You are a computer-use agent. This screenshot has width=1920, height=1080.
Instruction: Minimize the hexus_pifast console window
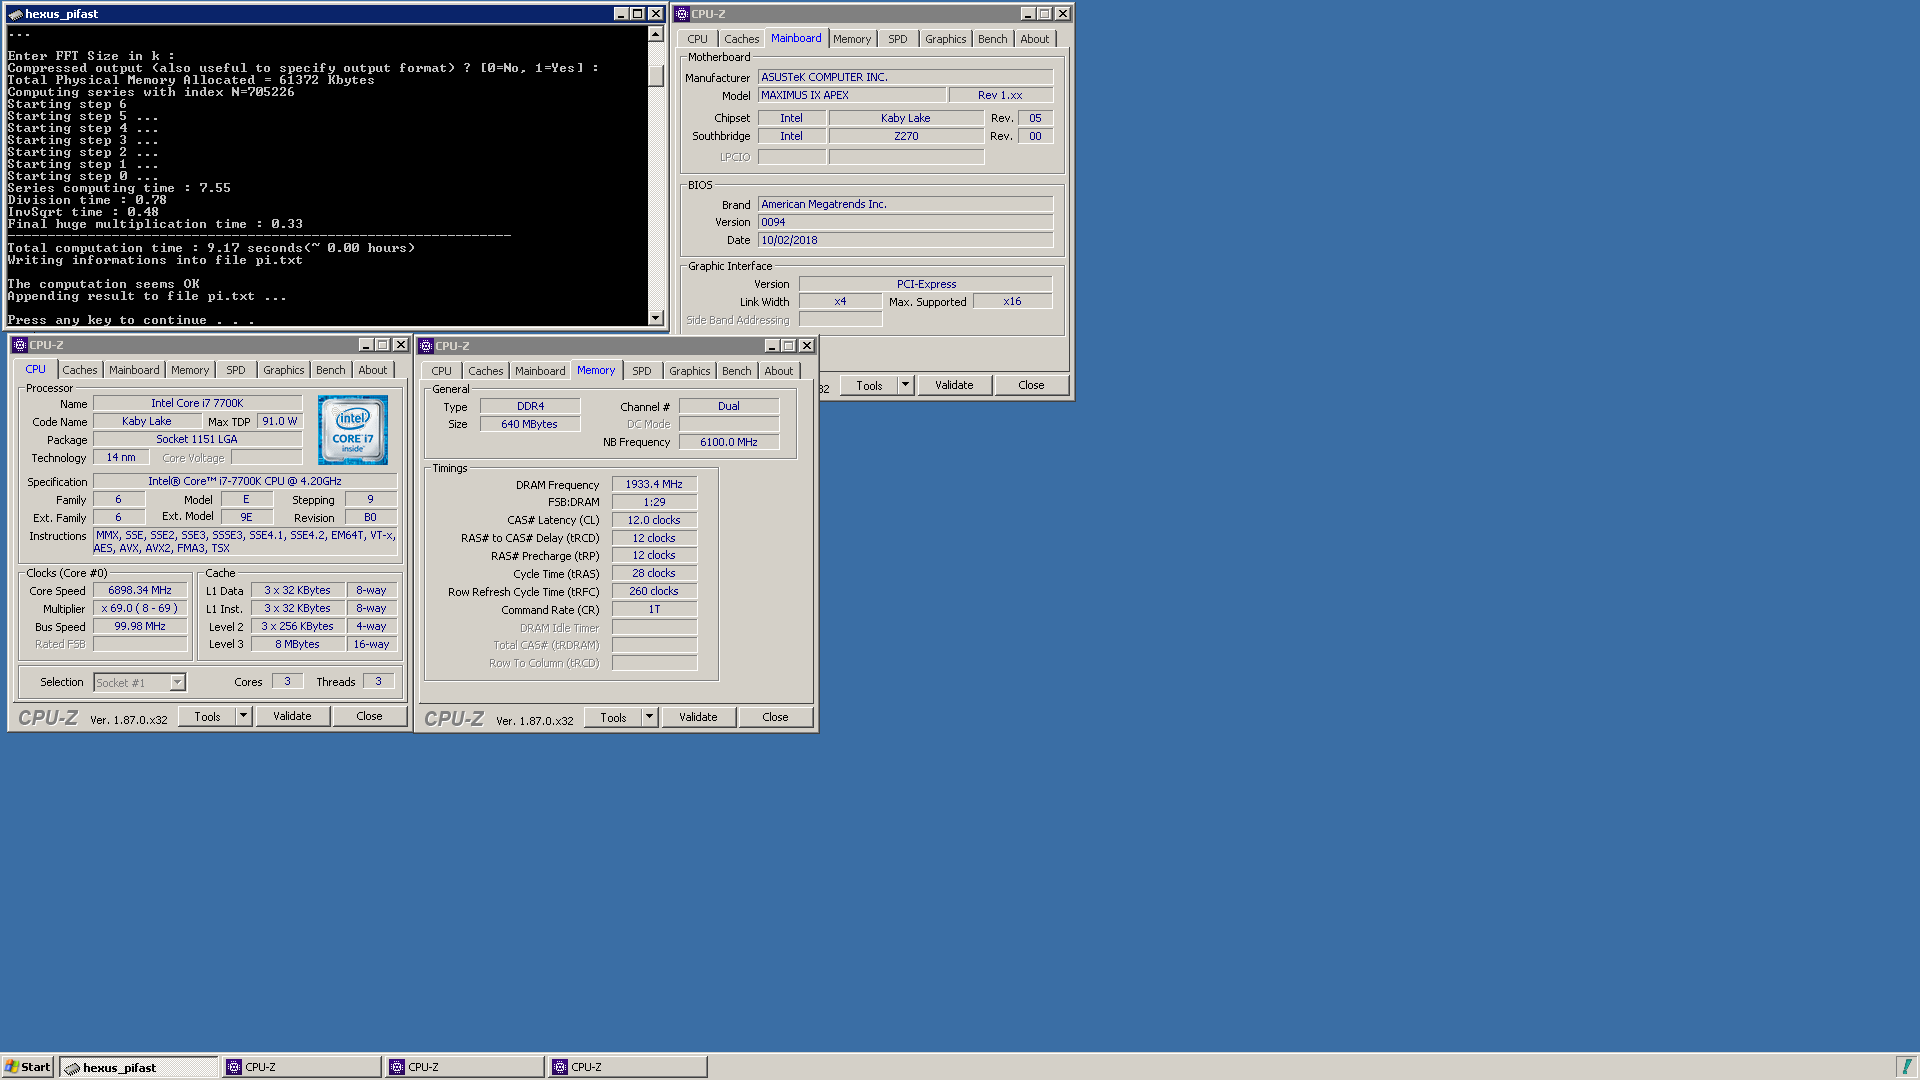click(x=620, y=14)
